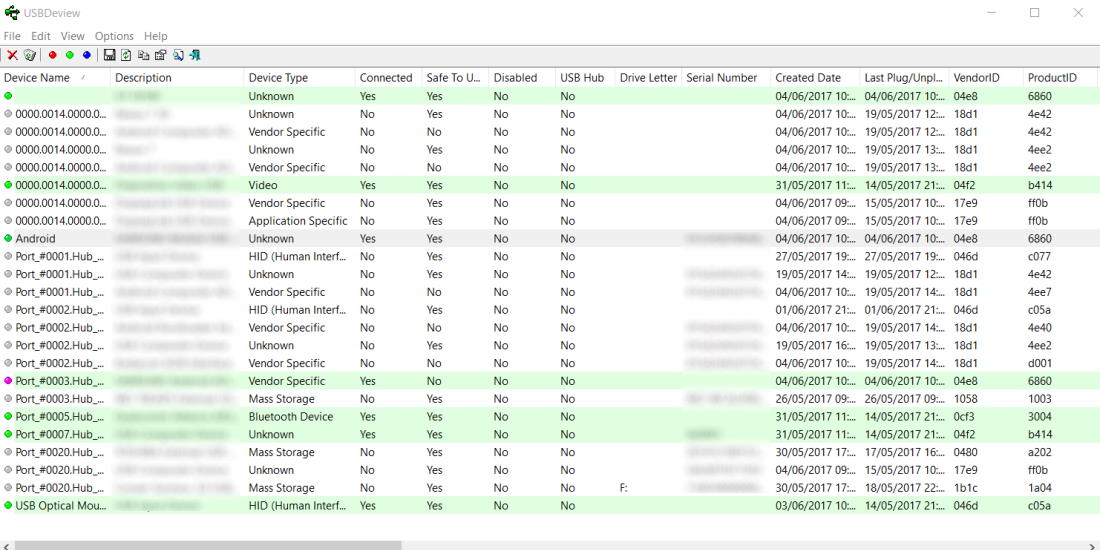1100x550 pixels.
Task: Sort list by VendorID column header
Action: click(976, 78)
